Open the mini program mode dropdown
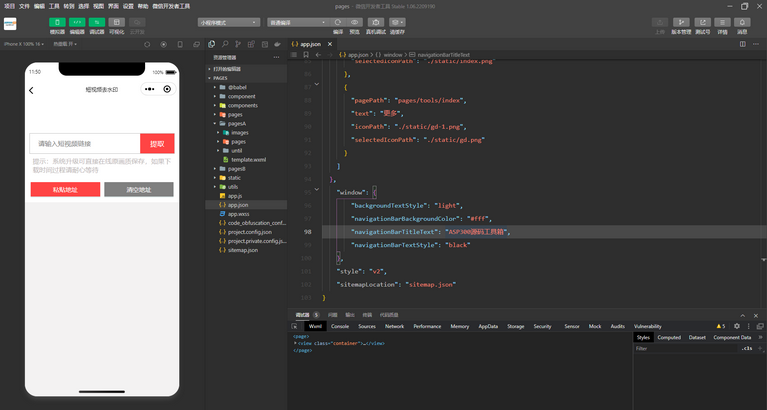Viewport: 767px width, 410px height. pyautogui.click(x=228, y=21)
